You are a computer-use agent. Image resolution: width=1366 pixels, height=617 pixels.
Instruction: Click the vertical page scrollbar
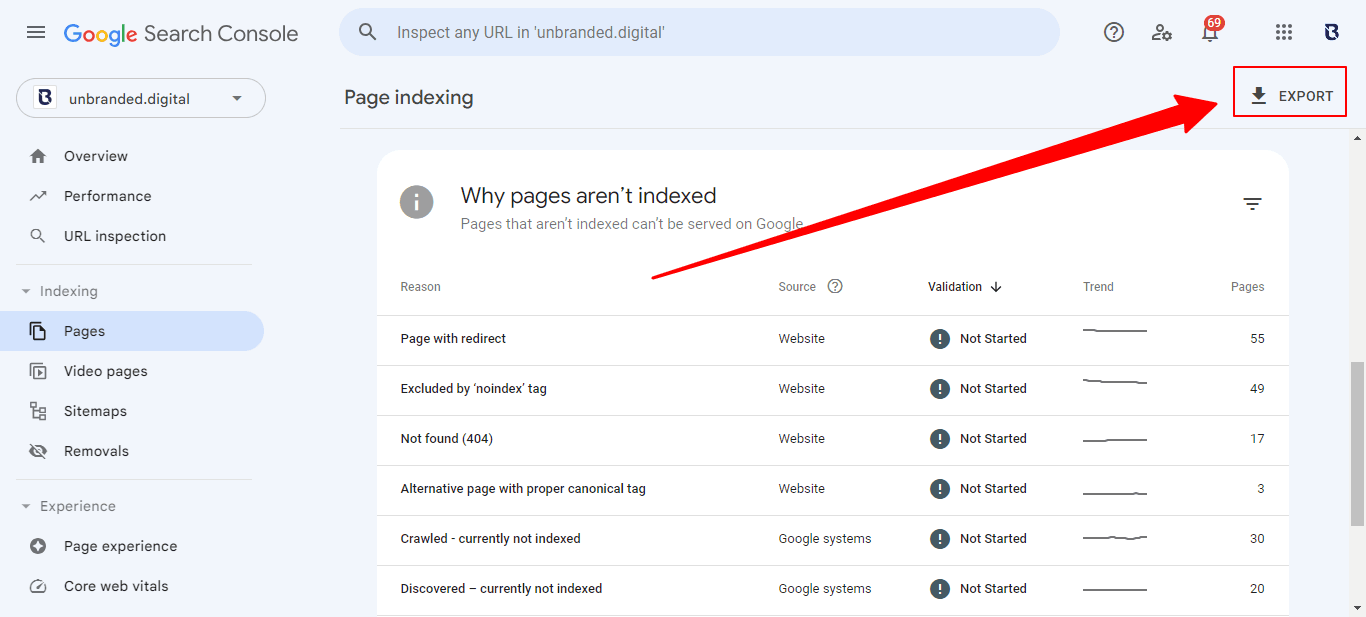point(1358,443)
